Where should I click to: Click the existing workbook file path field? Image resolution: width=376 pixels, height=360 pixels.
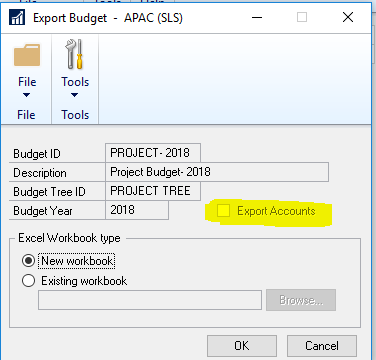[150, 300]
